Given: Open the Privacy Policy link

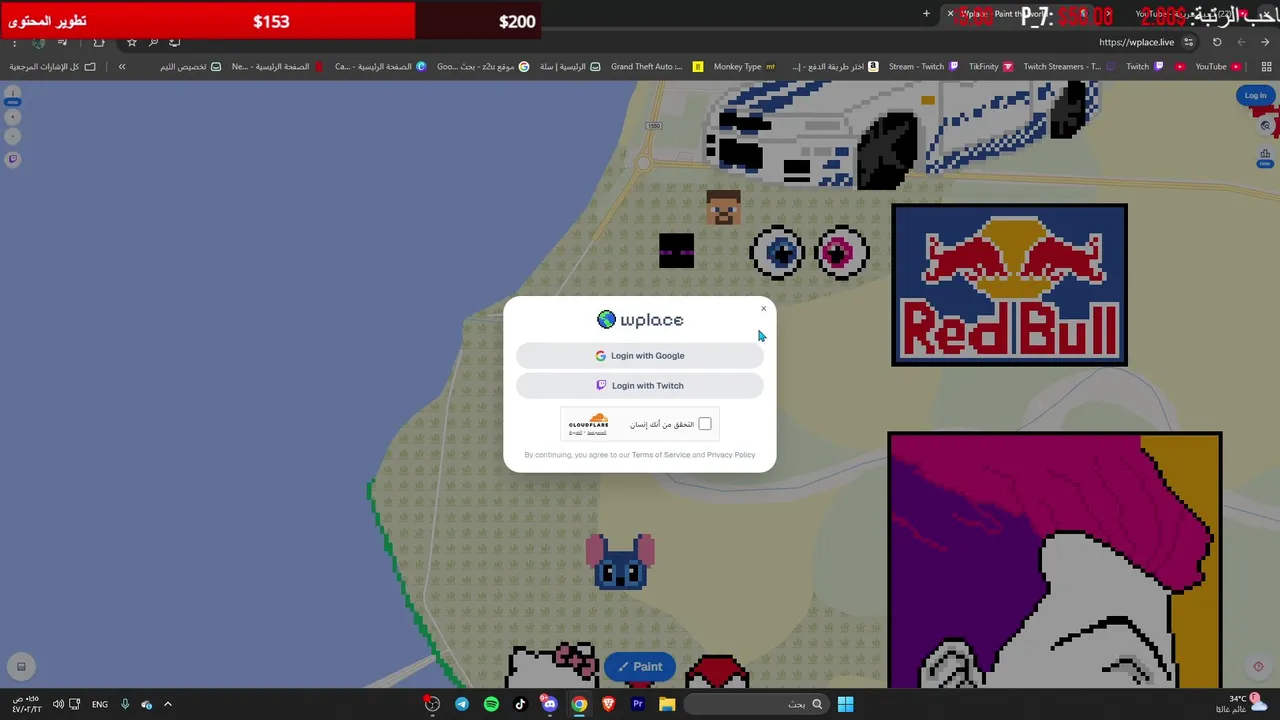Looking at the screenshot, I should (x=731, y=455).
